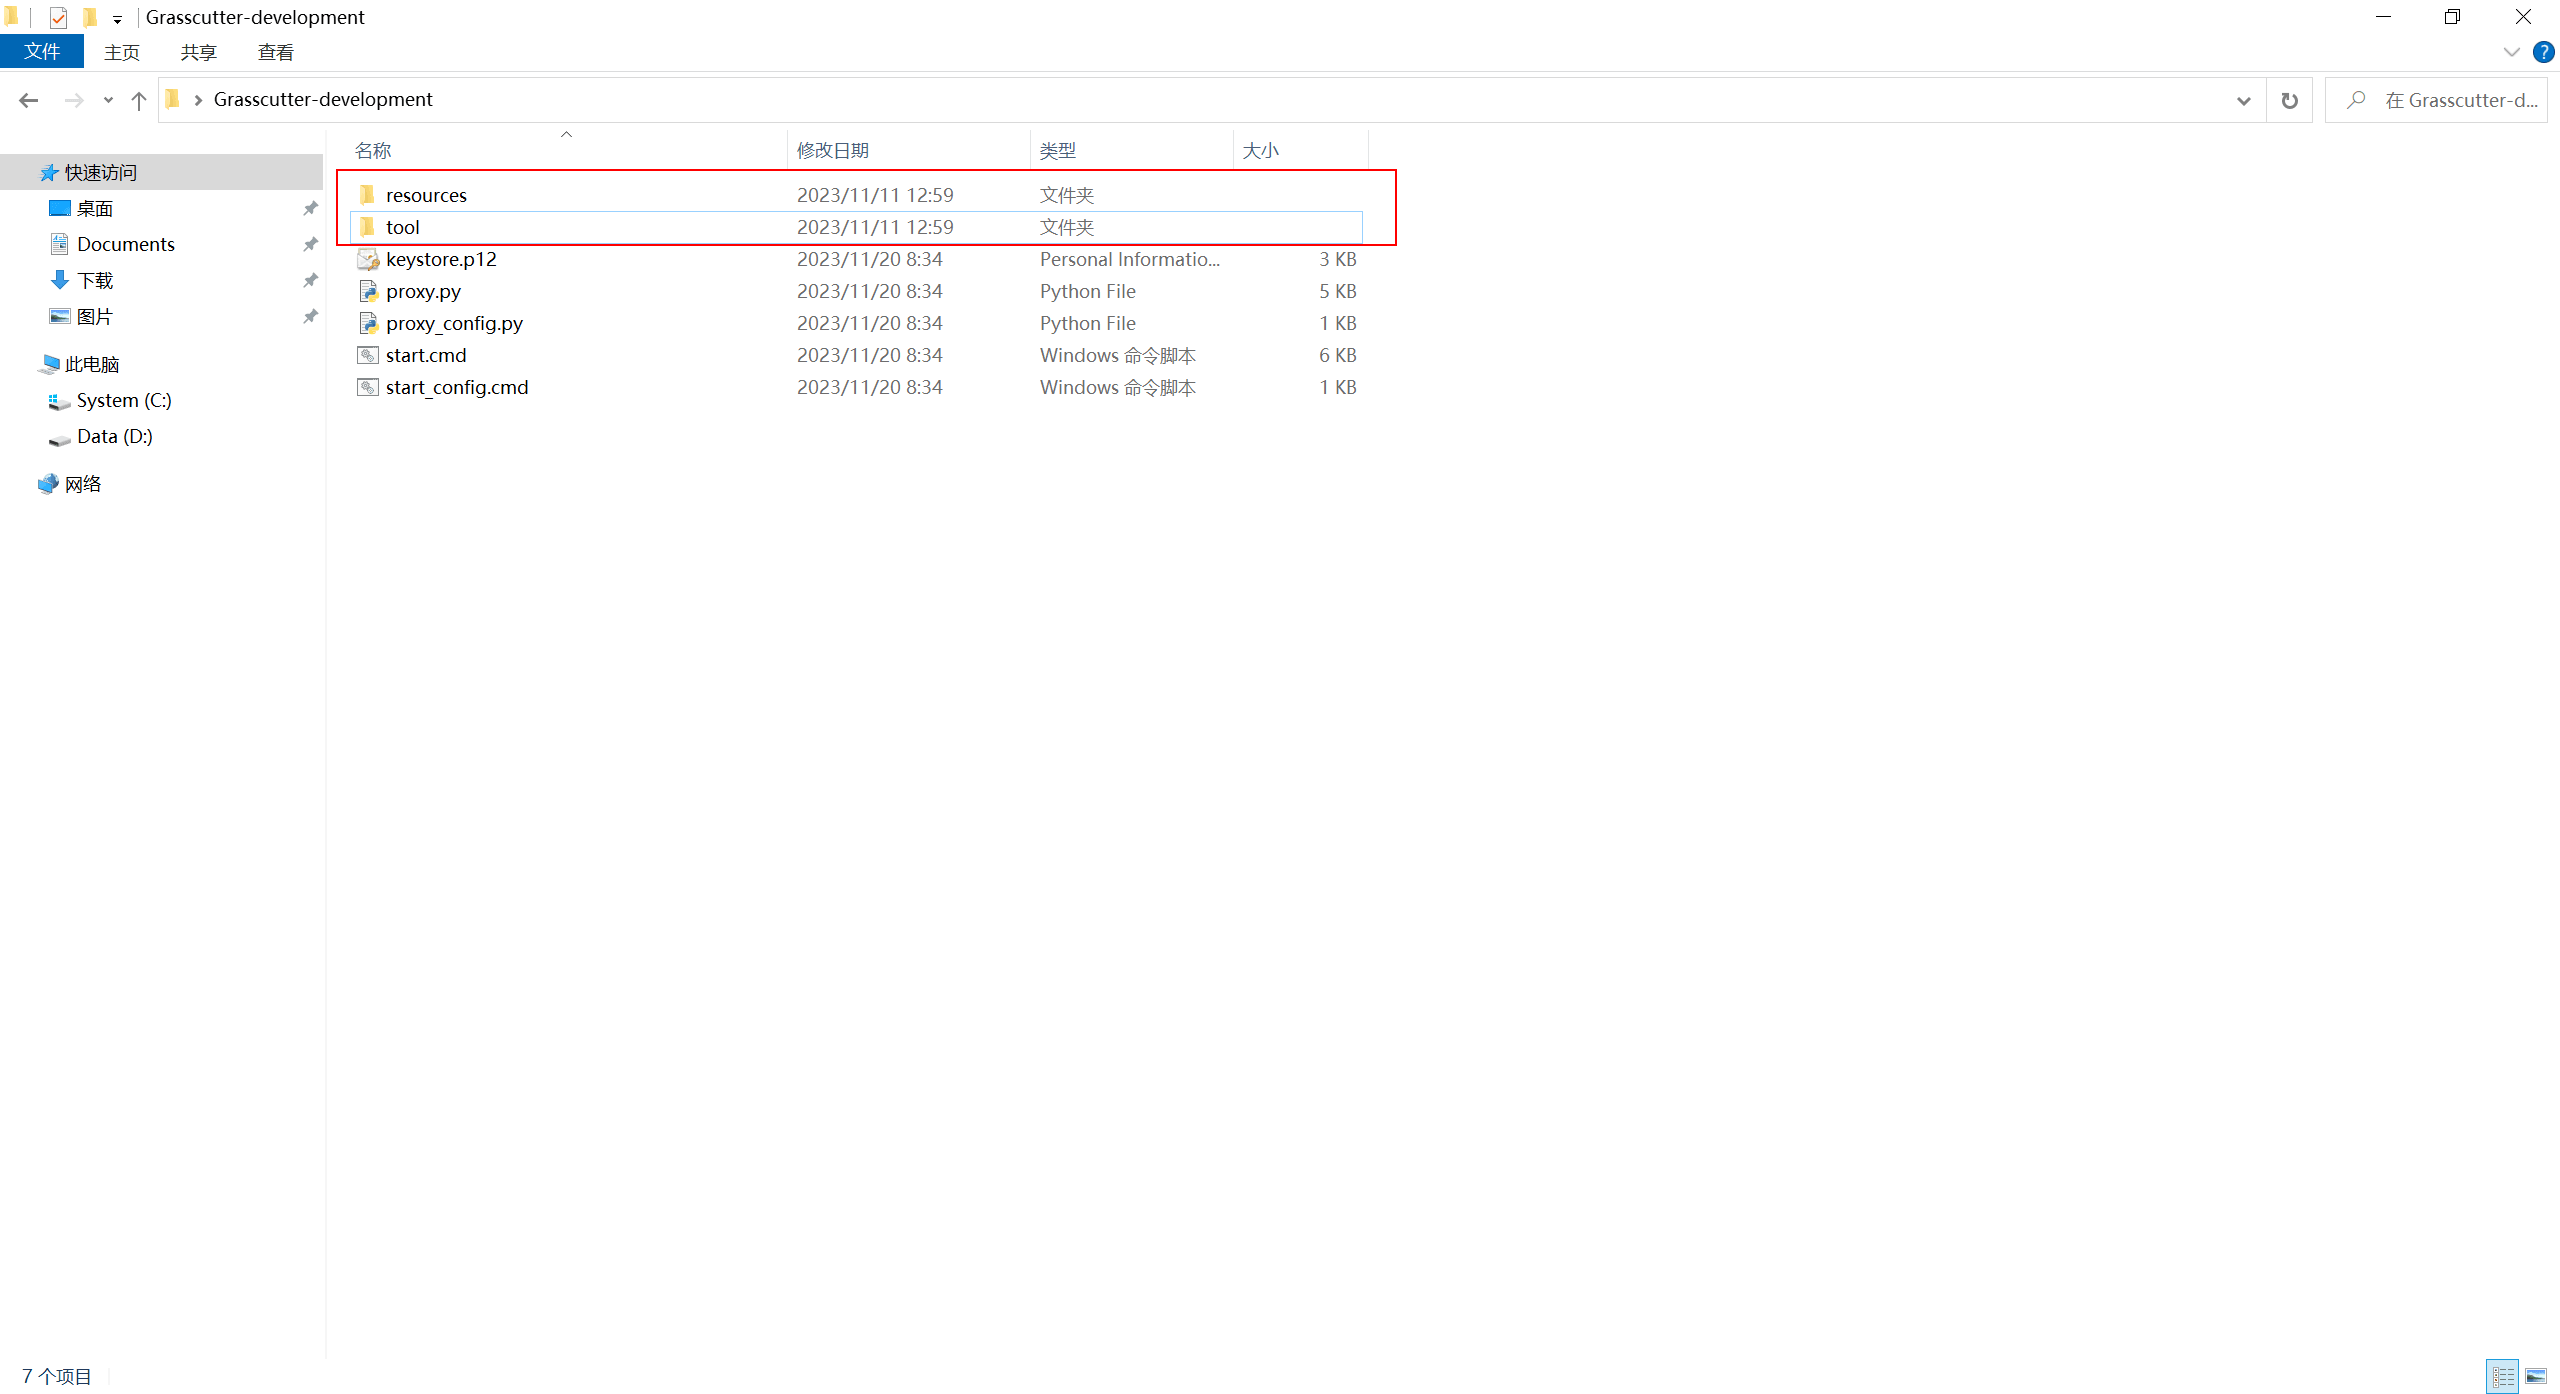The width and height of the screenshot is (2560, 1394).
Task: Refresh the Grasscutter-development folder view
Action: point(2289,100)
